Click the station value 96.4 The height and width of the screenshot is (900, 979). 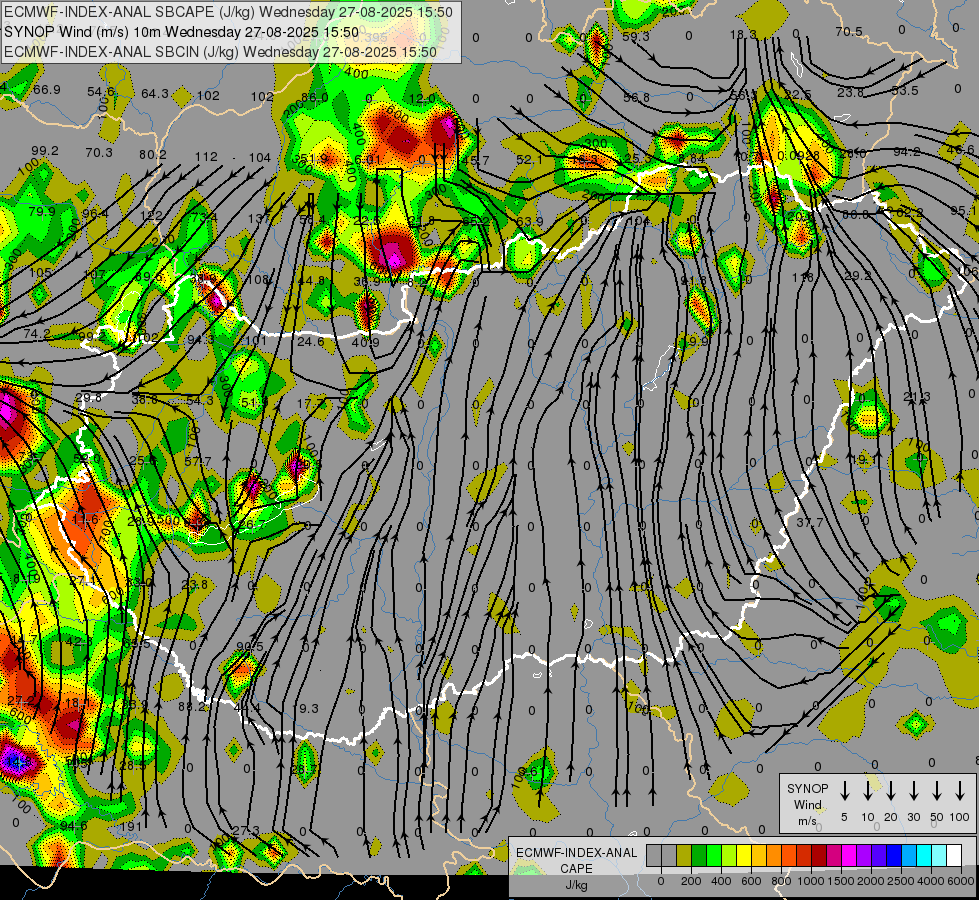click(x=95, y=214)
